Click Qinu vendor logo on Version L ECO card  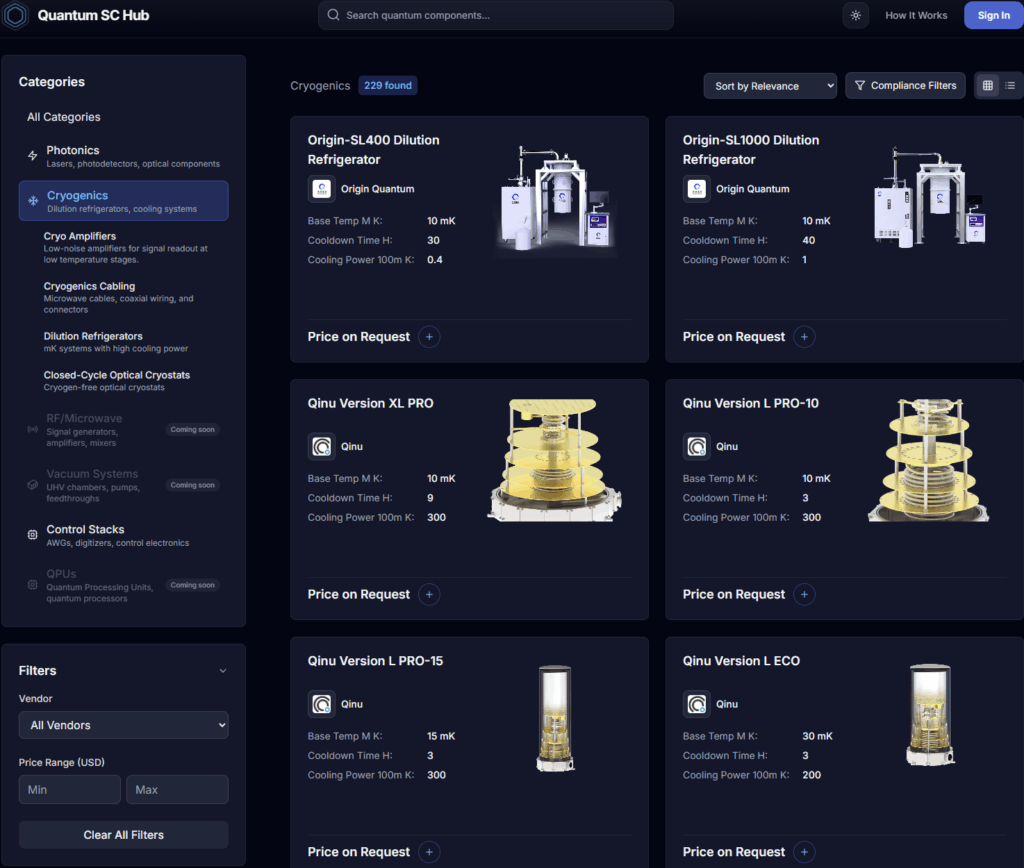click(697, 704)
